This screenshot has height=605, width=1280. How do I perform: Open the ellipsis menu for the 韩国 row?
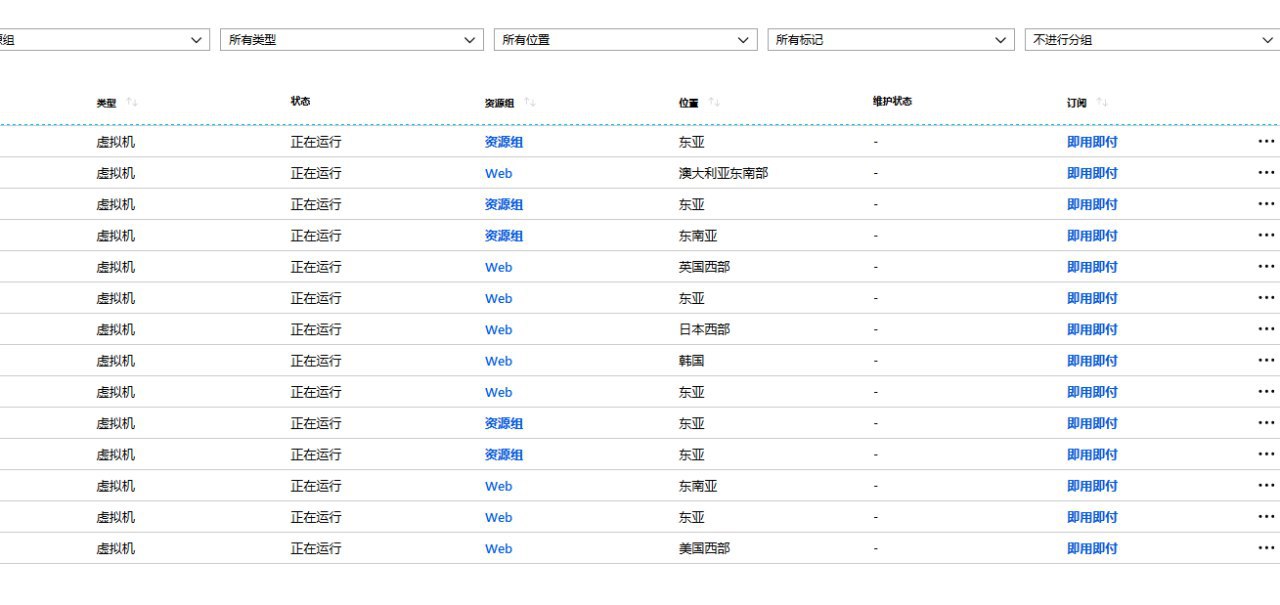[x=1266, y=361]
